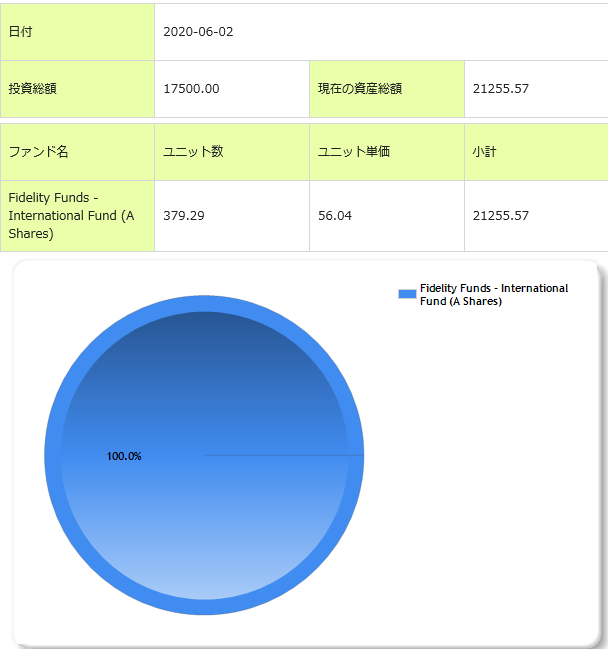Select the date value 2020-06-02
608x649 pixels.
tap(198, 32)
